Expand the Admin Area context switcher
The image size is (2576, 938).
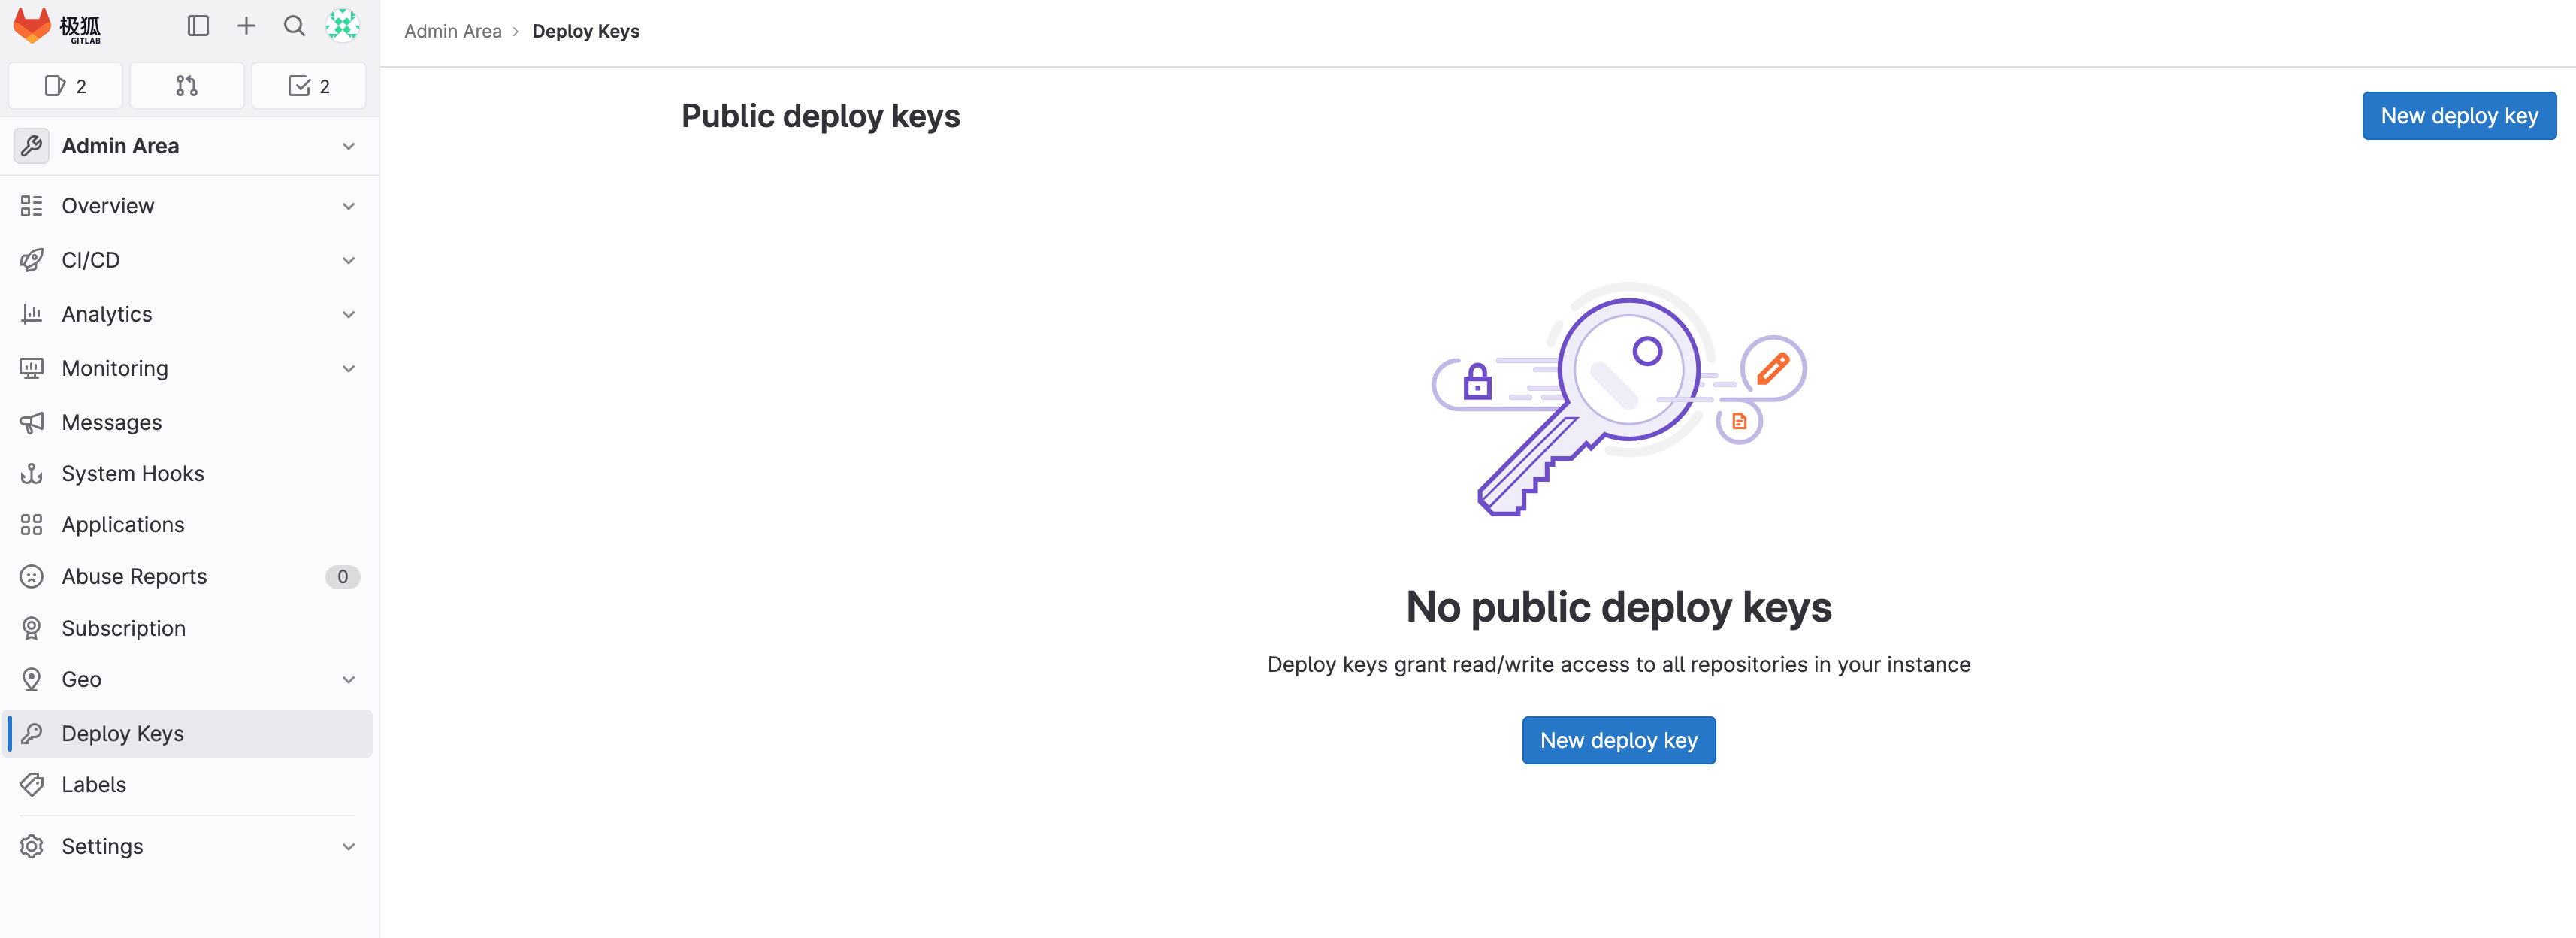pos(188,146)
